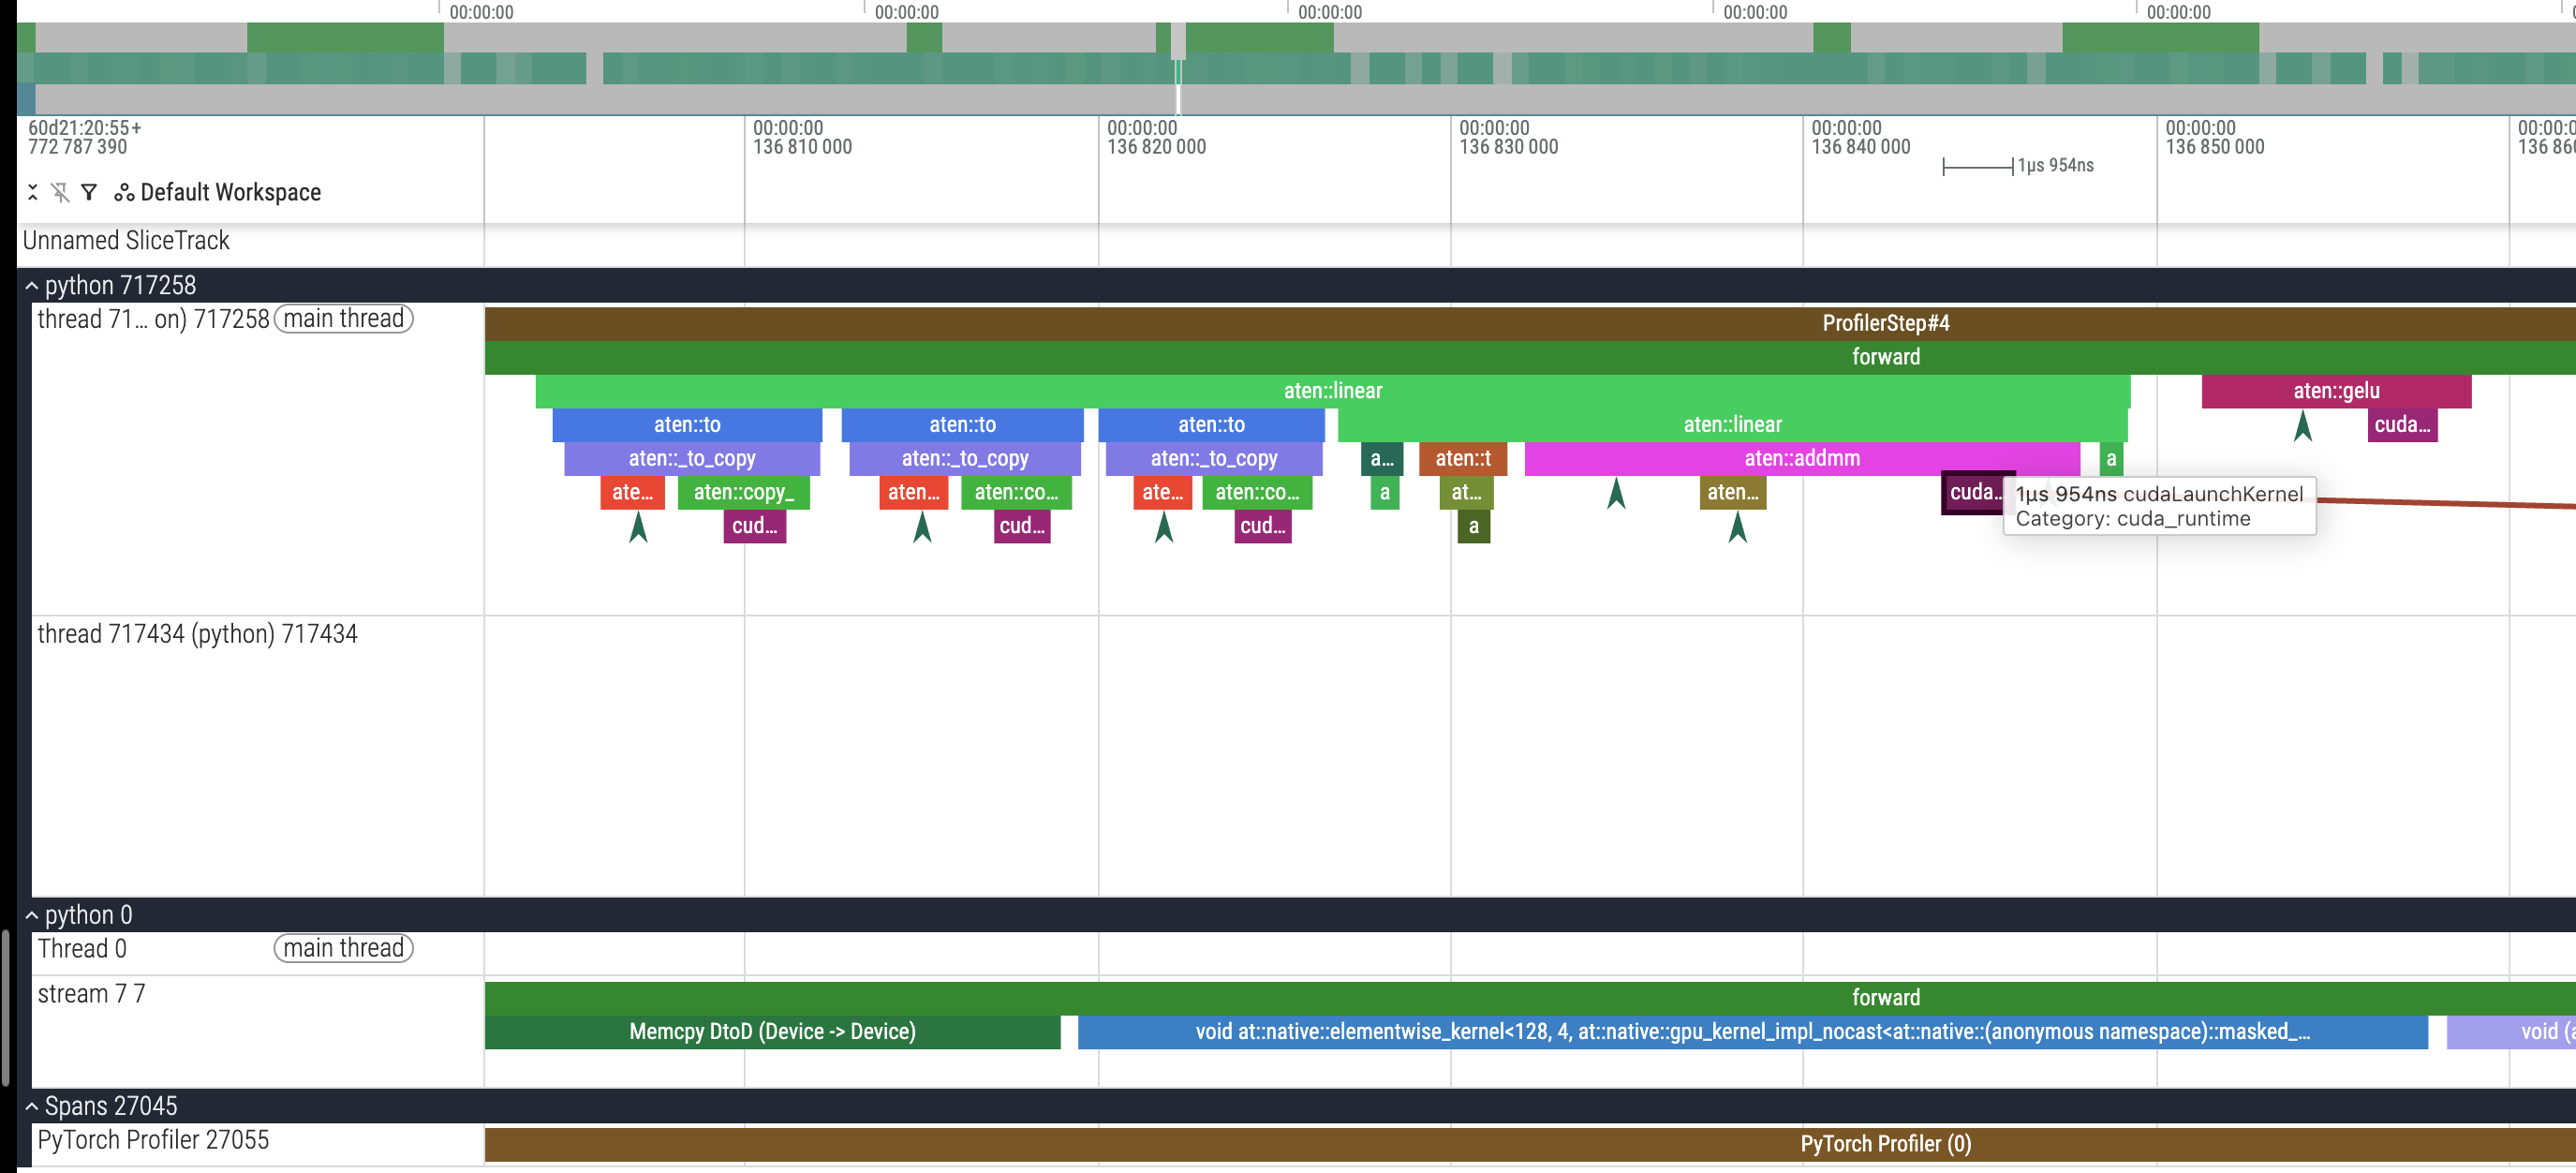Collapse the python 717258 process group
The height and width of the screenshot is (1173, 2576).
[32, 286]
